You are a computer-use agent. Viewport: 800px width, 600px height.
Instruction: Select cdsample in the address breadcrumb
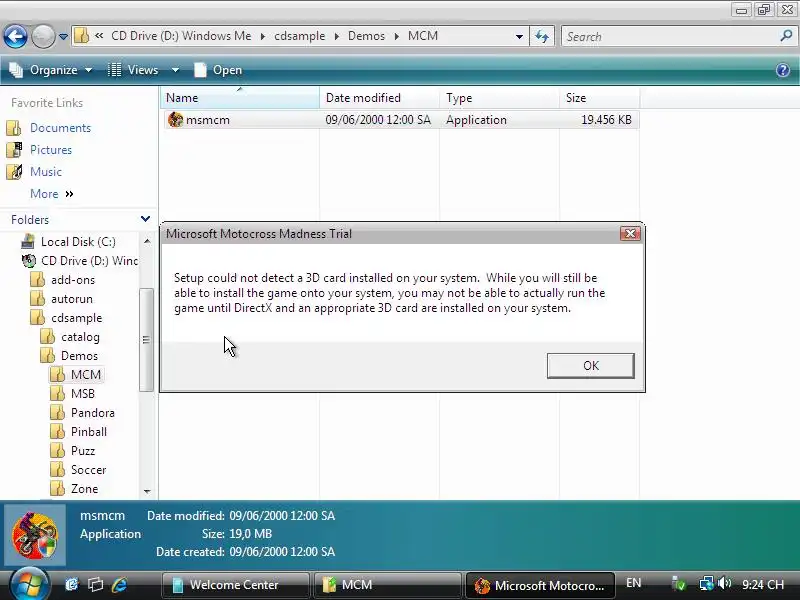point(299,36)
